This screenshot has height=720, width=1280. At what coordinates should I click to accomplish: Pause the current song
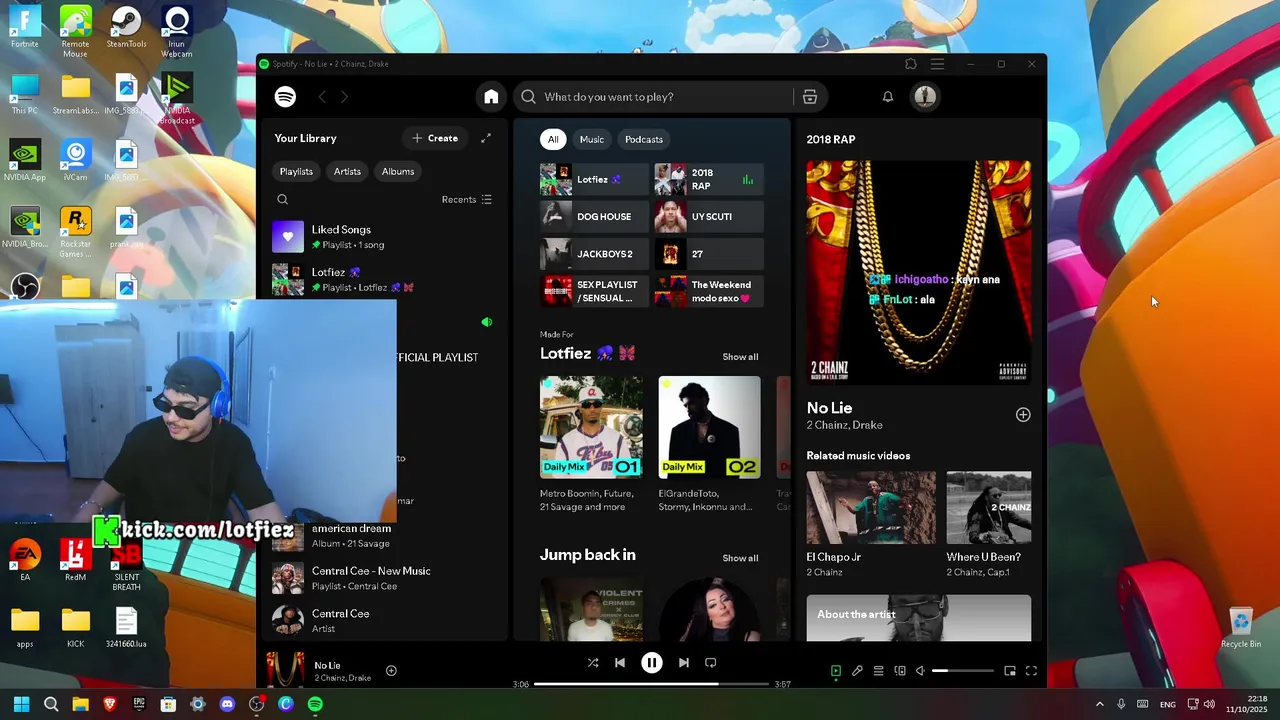(x=652, y=663)
